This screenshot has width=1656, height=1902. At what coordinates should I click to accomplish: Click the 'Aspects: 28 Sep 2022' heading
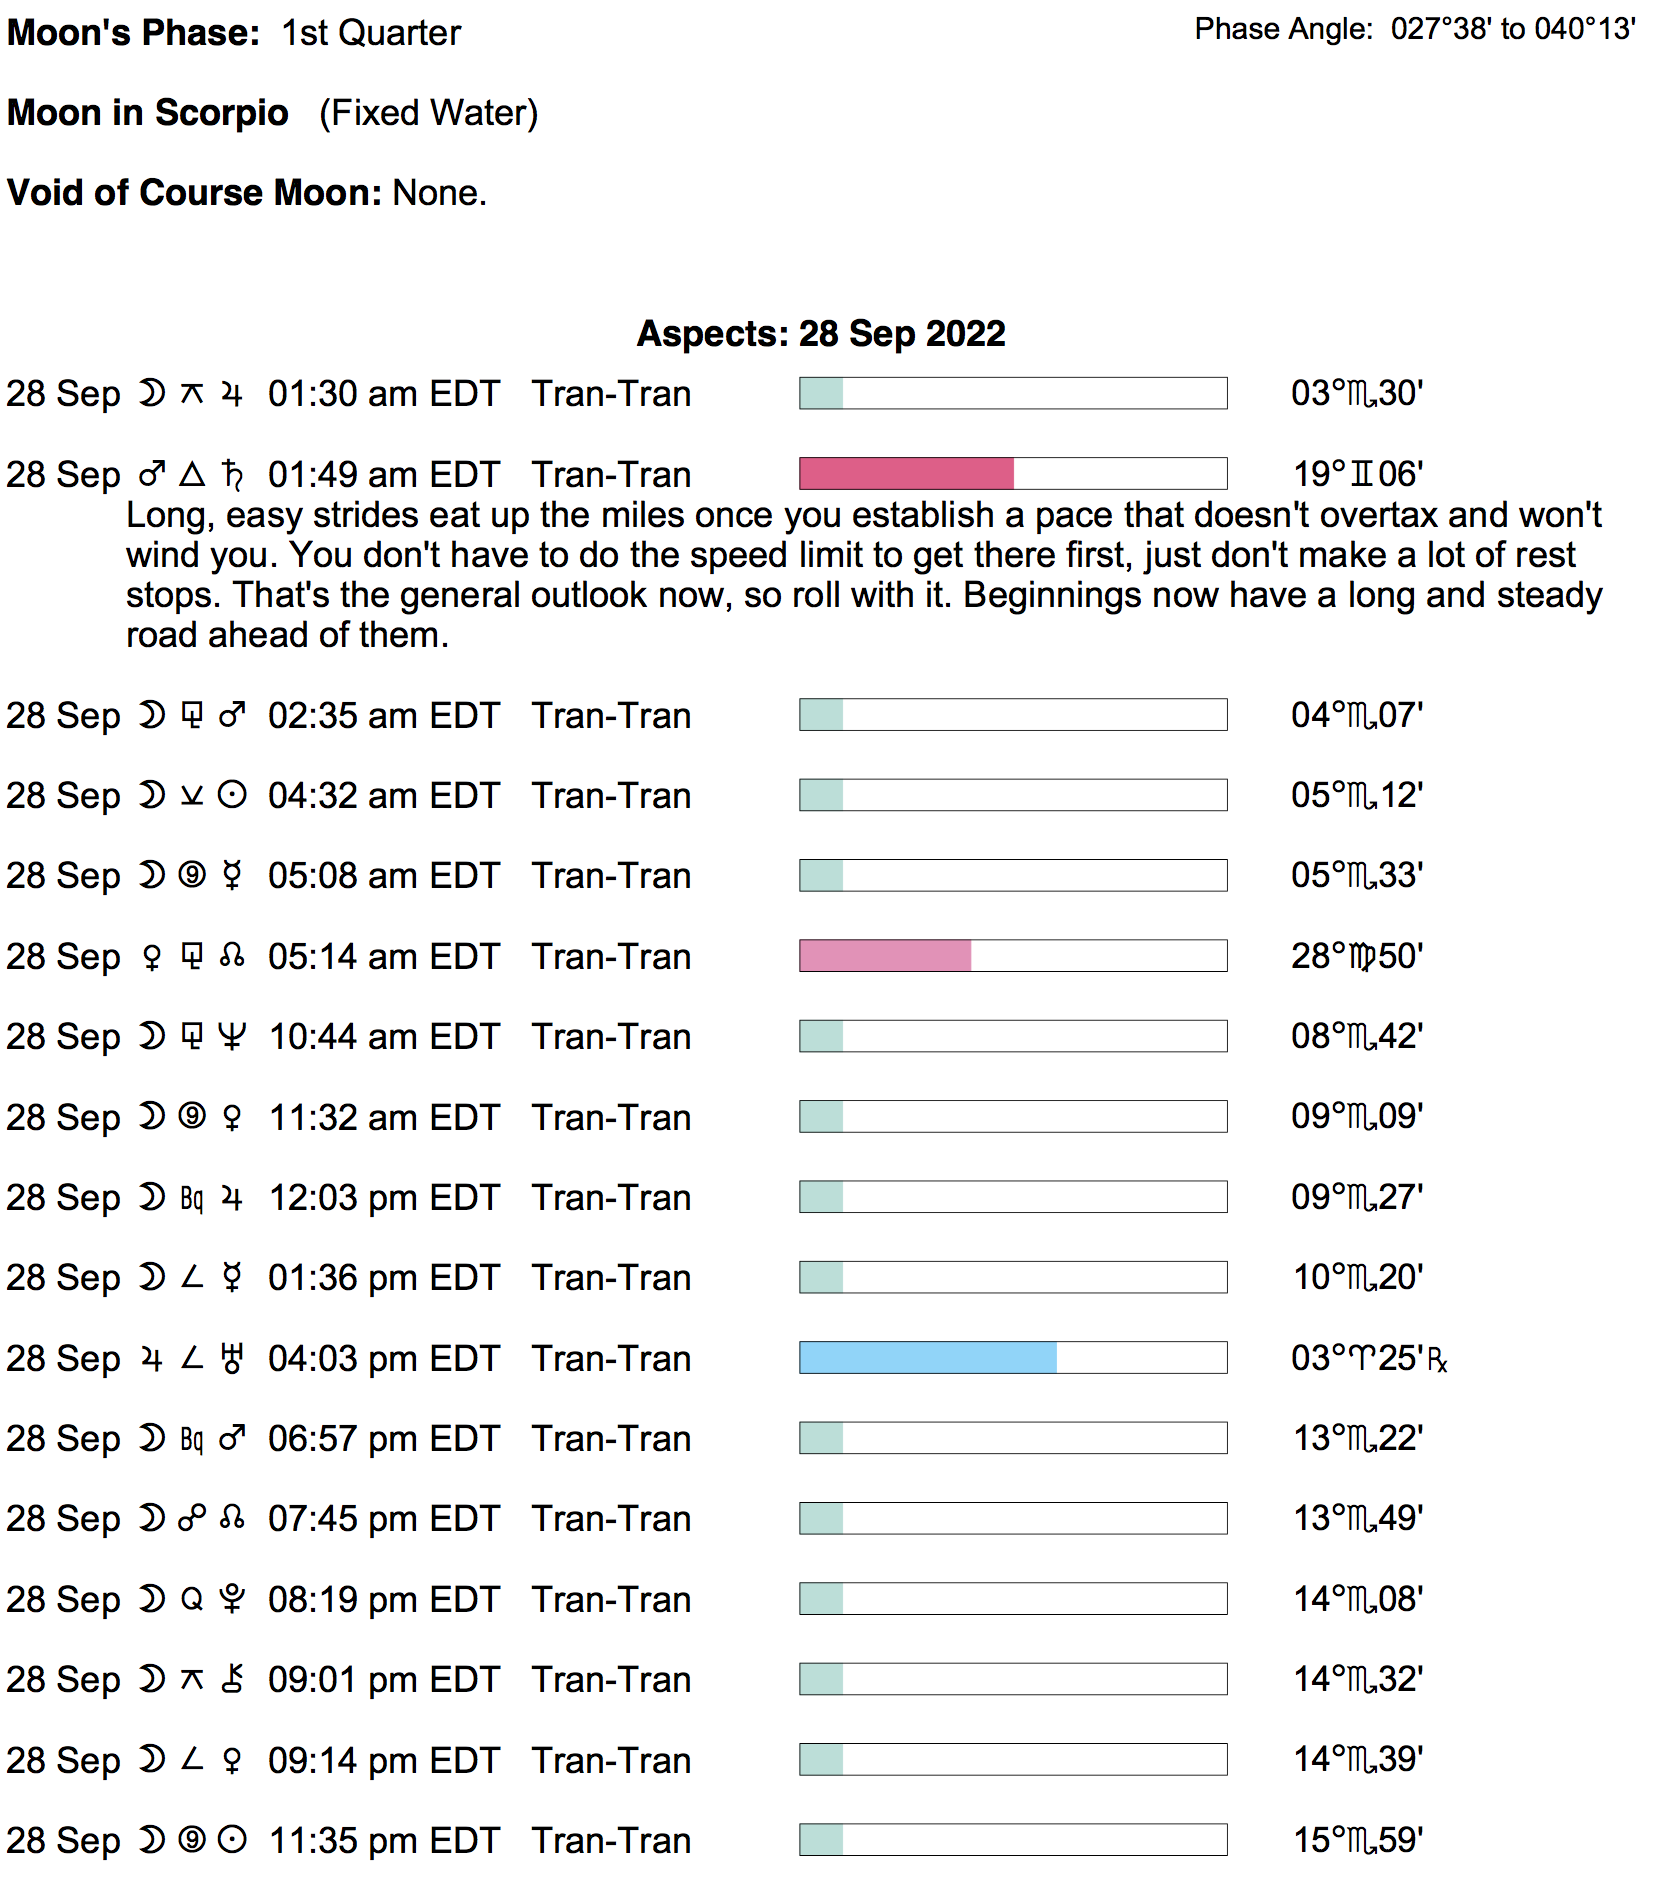click(821, 333)
